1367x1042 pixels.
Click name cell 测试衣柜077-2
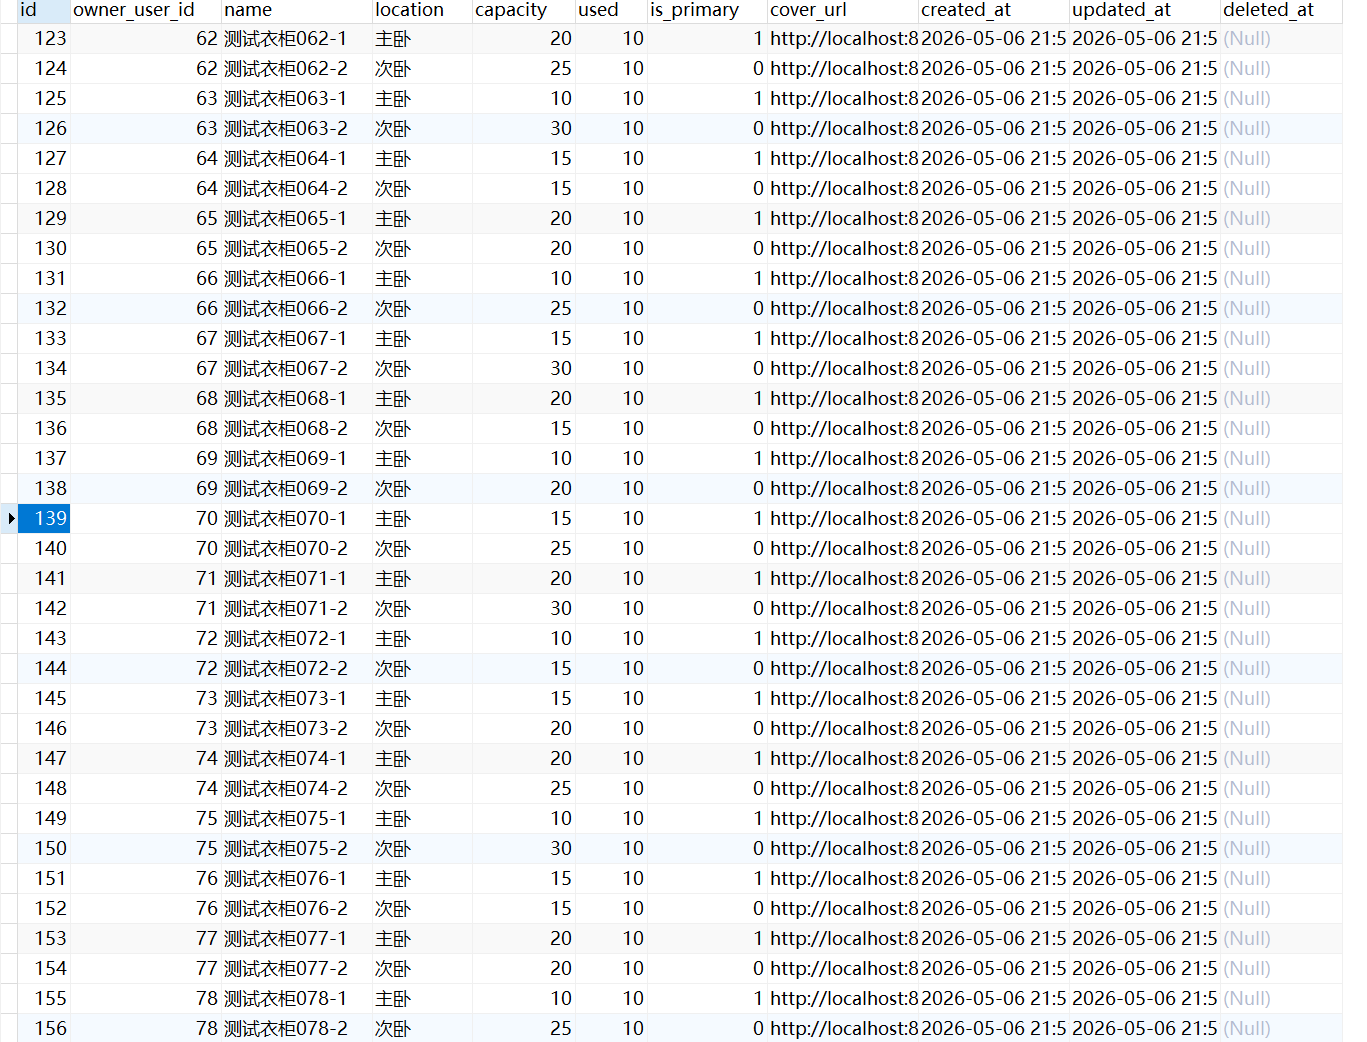tap(296, 968)
